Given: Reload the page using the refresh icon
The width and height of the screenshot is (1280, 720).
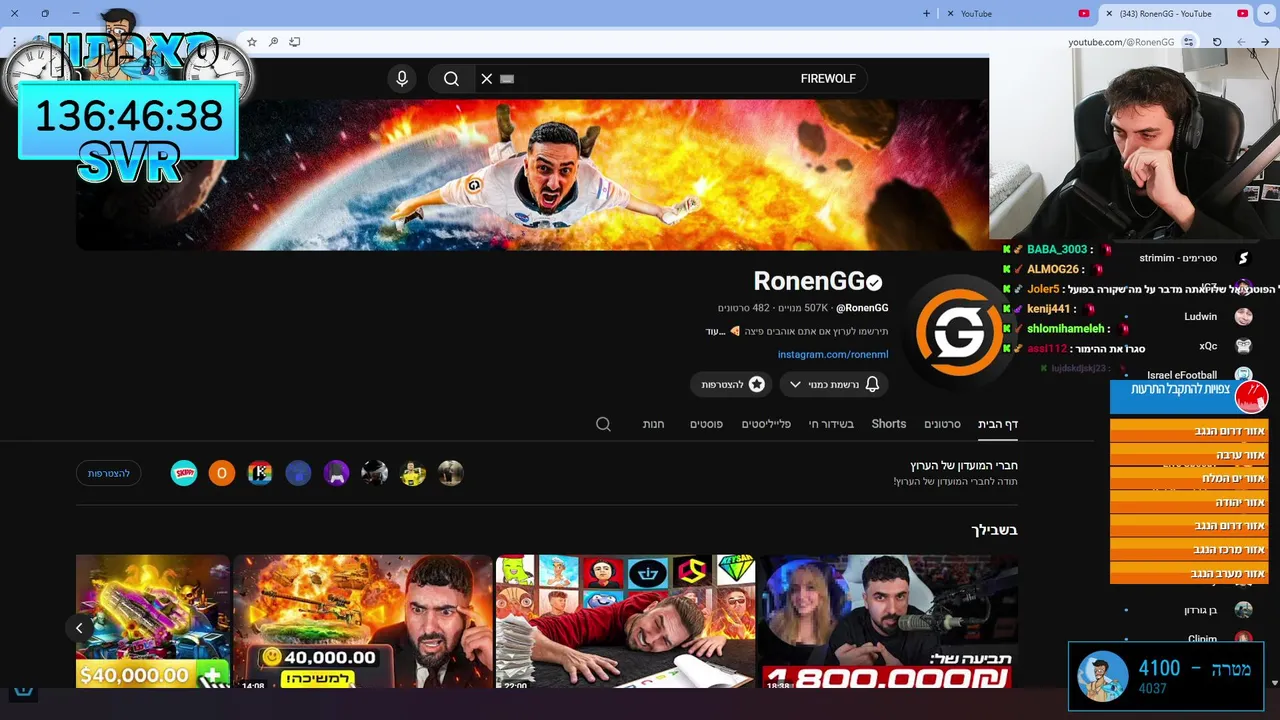Looking at the screenshot, I should coord(1217,42).
